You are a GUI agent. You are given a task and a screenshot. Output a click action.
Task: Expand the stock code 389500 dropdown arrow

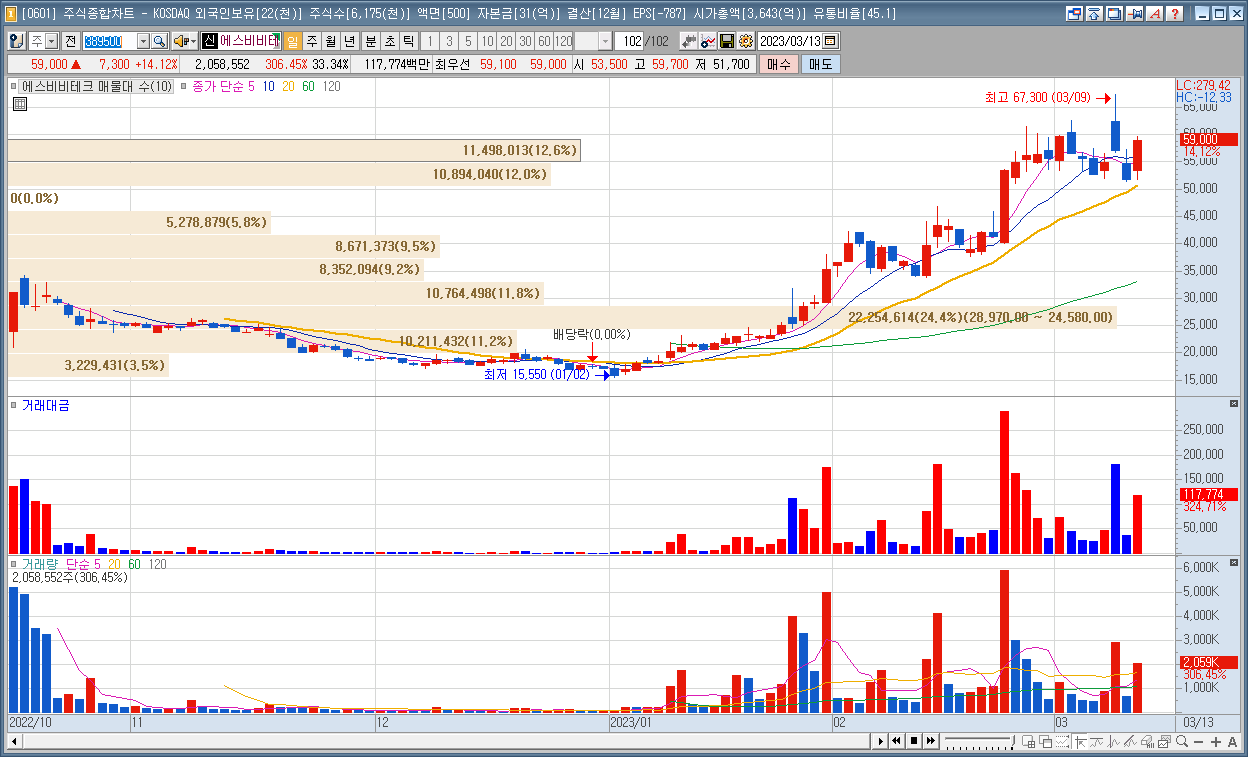143,41
